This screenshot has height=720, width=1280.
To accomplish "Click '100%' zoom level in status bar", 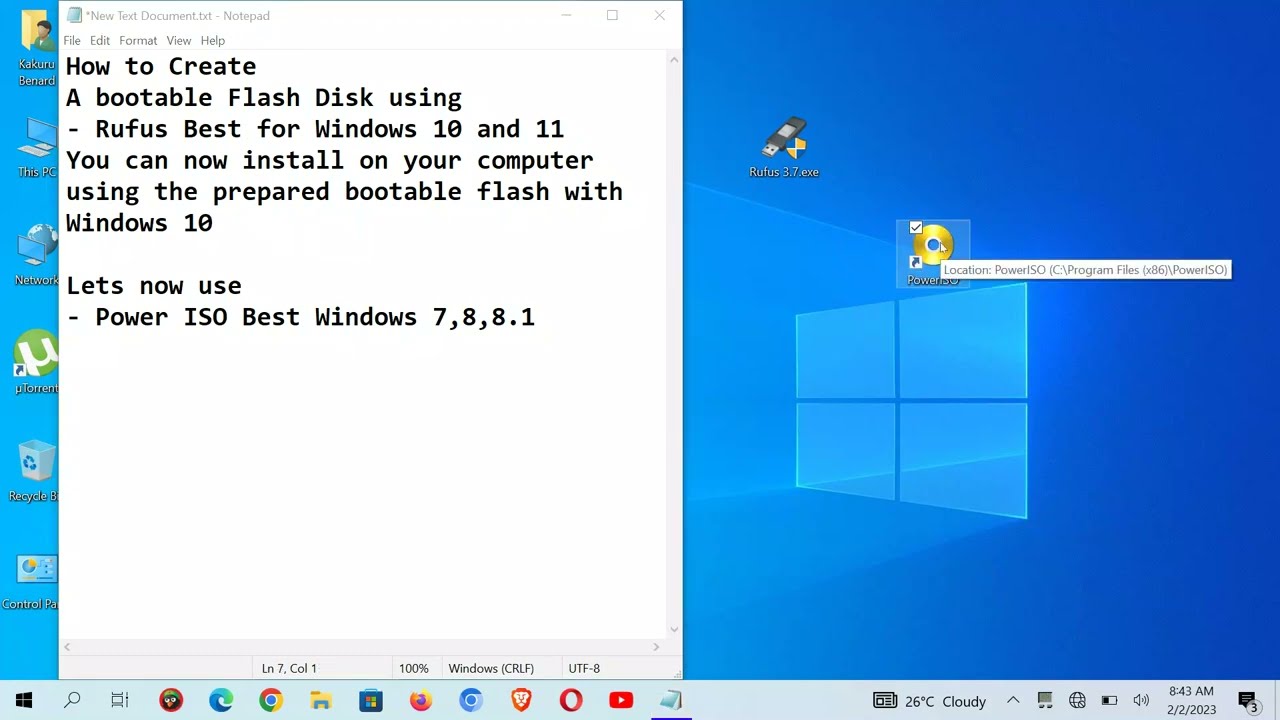I will 413,668.
